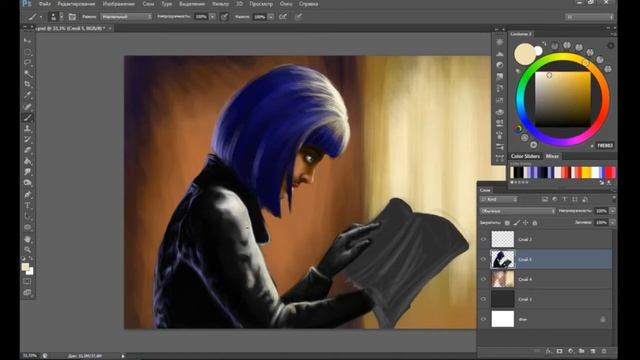Pick a shade in the Coolorus color square
The height and width of the screenshot is (360, 640).
562,99
